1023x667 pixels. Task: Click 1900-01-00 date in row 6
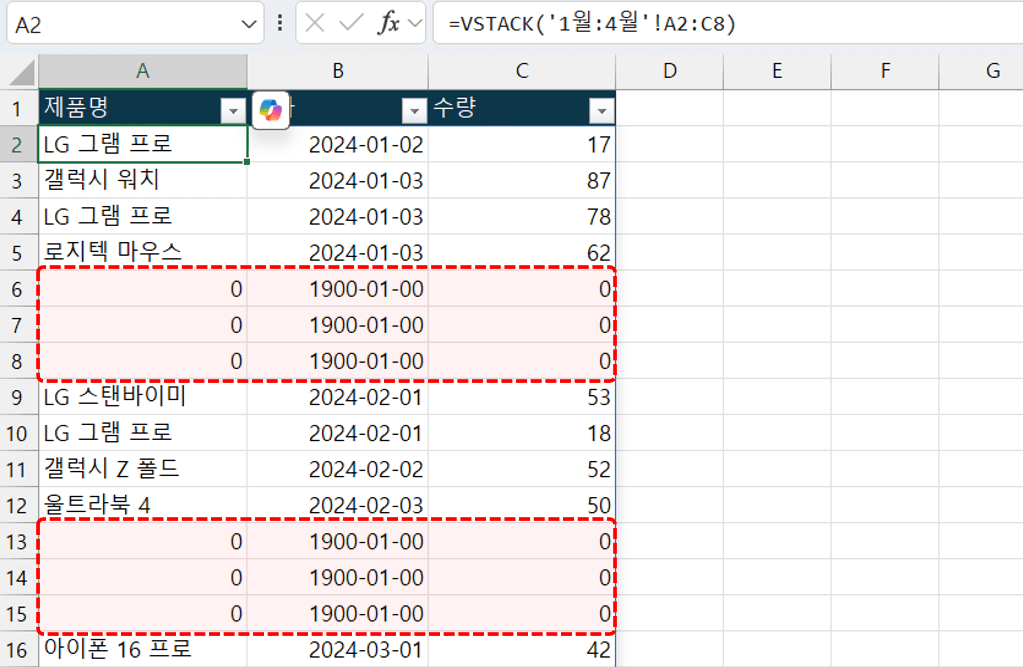pos(337,289)
